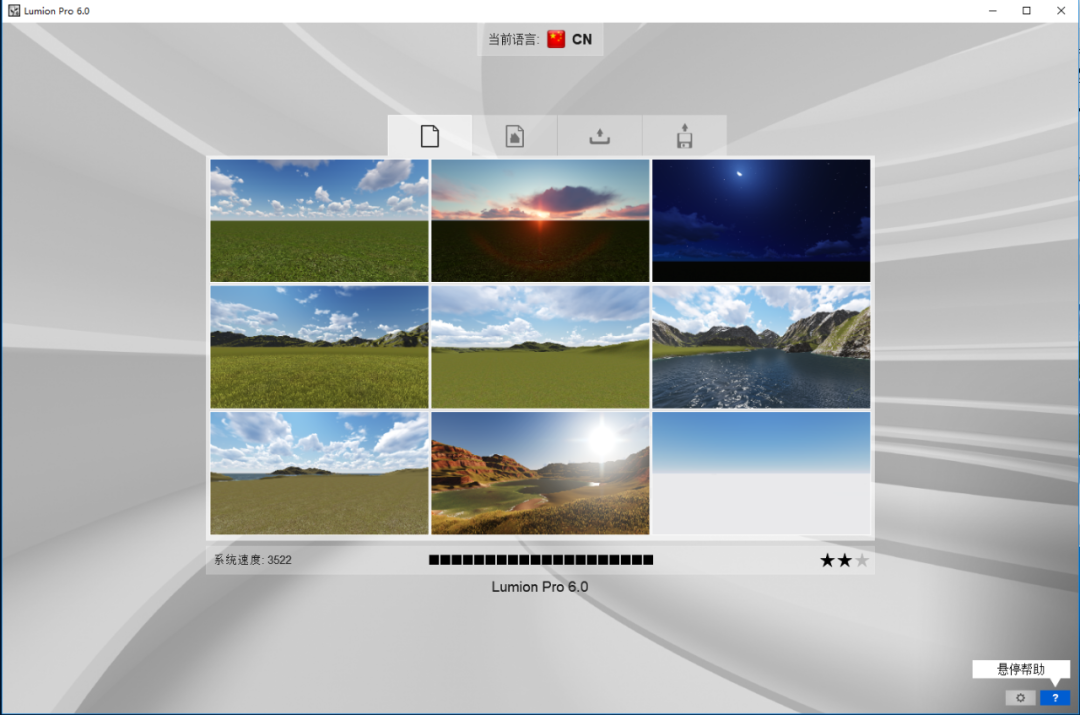Screen dimensions: 1080x715
Task: Choose the night sky scene thumbnail
Action: pyautogui.click(x=761, y=220)
